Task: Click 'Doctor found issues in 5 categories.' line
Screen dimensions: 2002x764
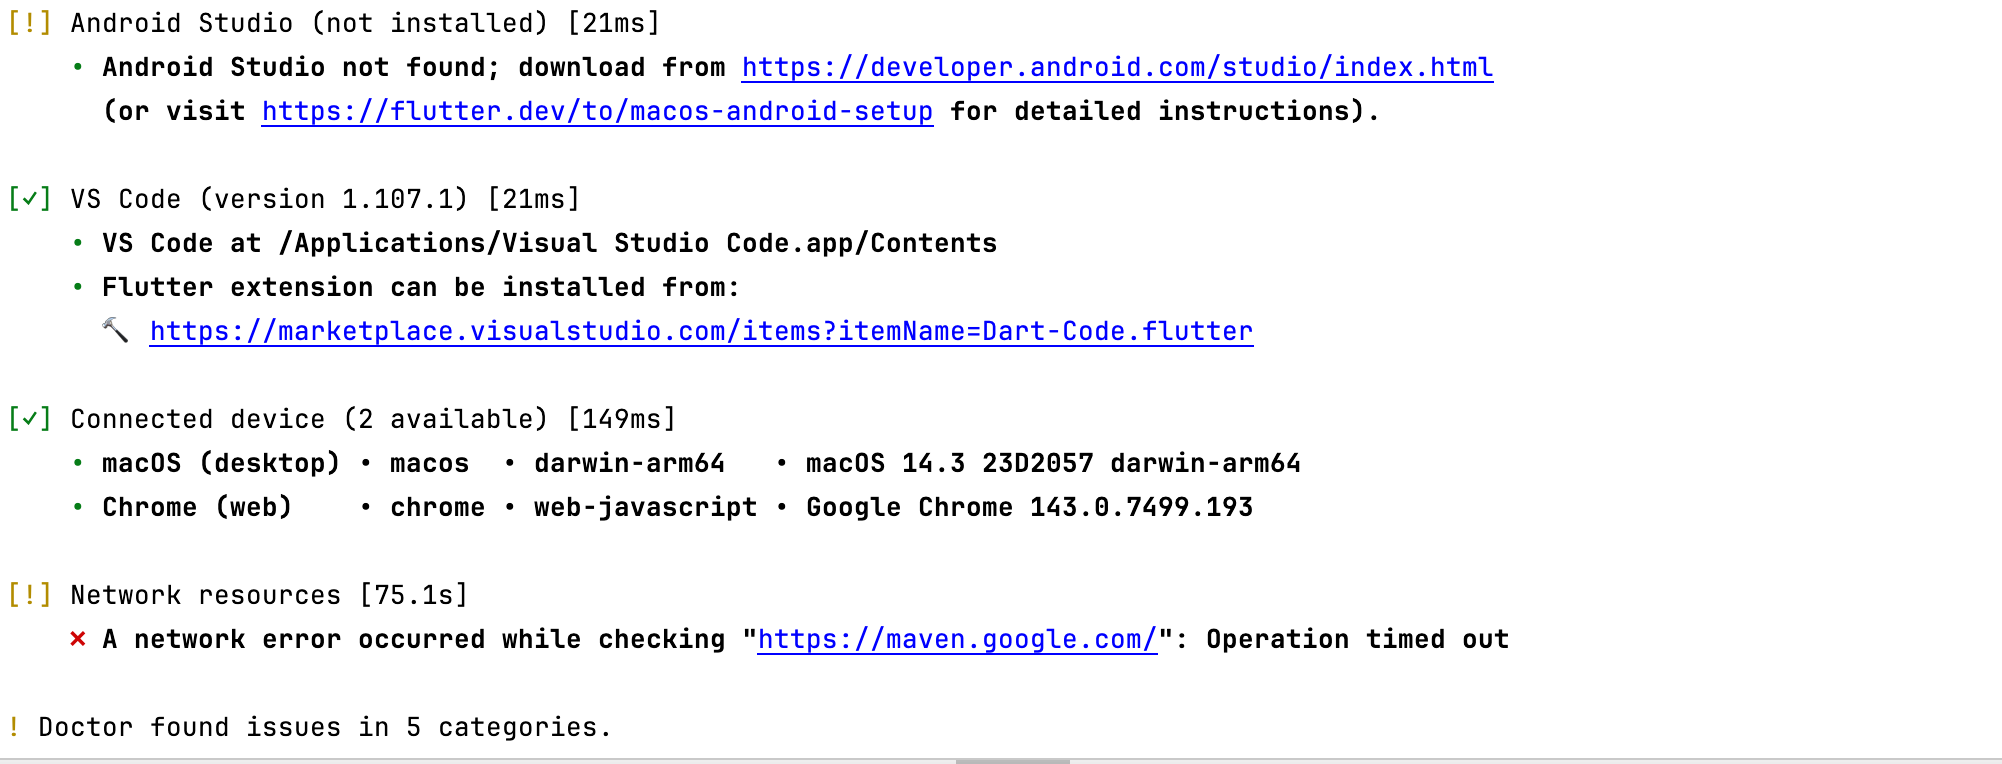Action: coord(325,727)
